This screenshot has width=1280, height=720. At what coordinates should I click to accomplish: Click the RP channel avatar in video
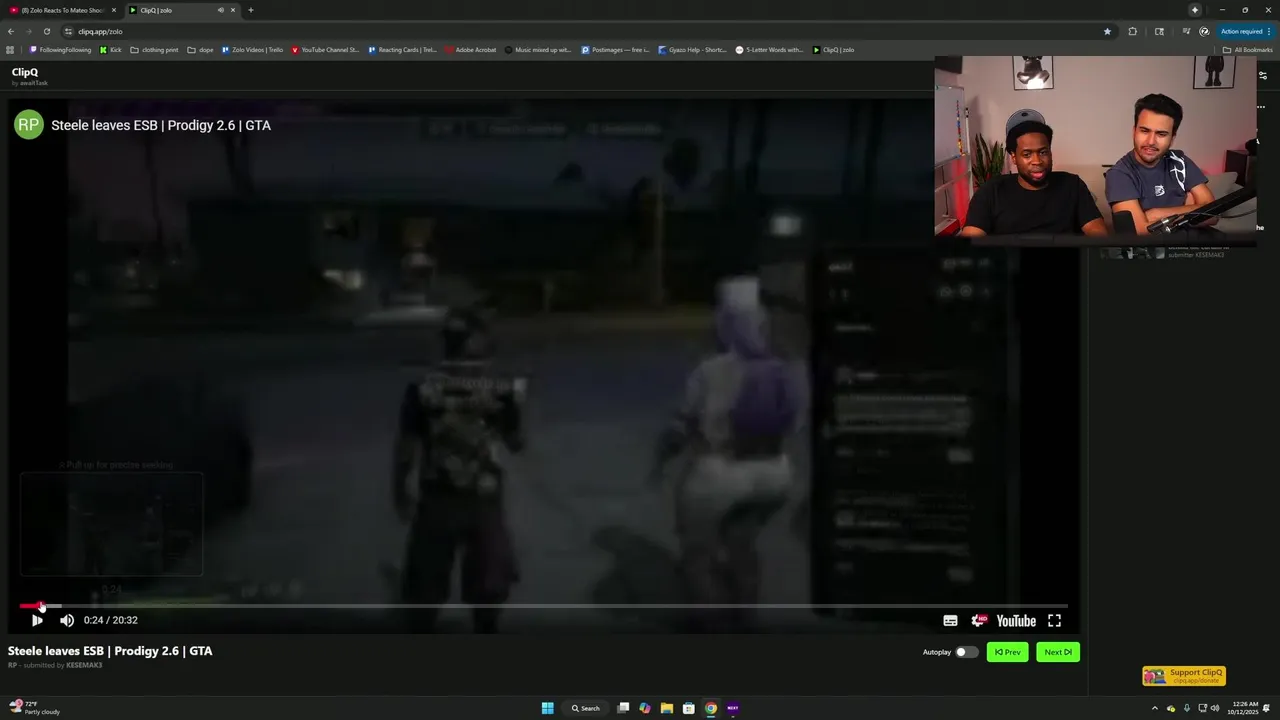tap(28, 124)
